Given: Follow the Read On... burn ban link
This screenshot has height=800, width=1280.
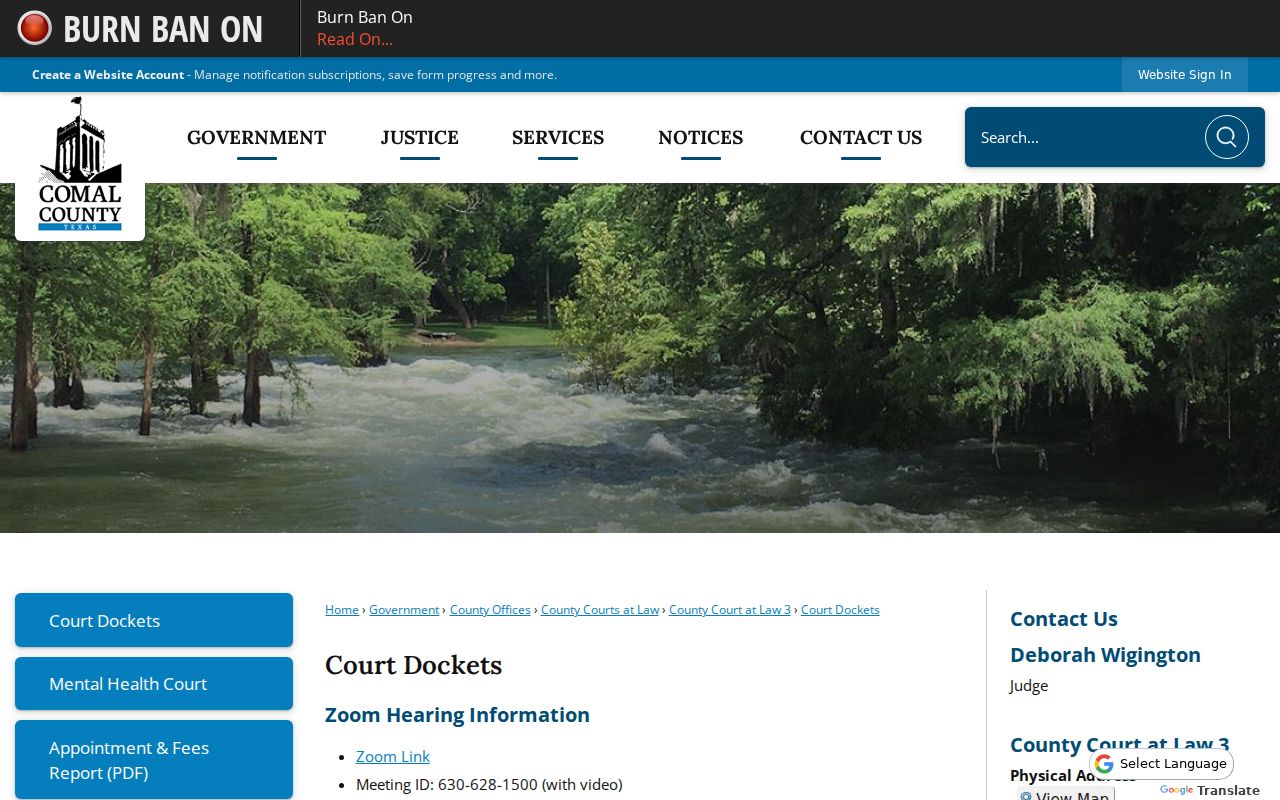Looking at the screenshot, I should click(355, 39).
